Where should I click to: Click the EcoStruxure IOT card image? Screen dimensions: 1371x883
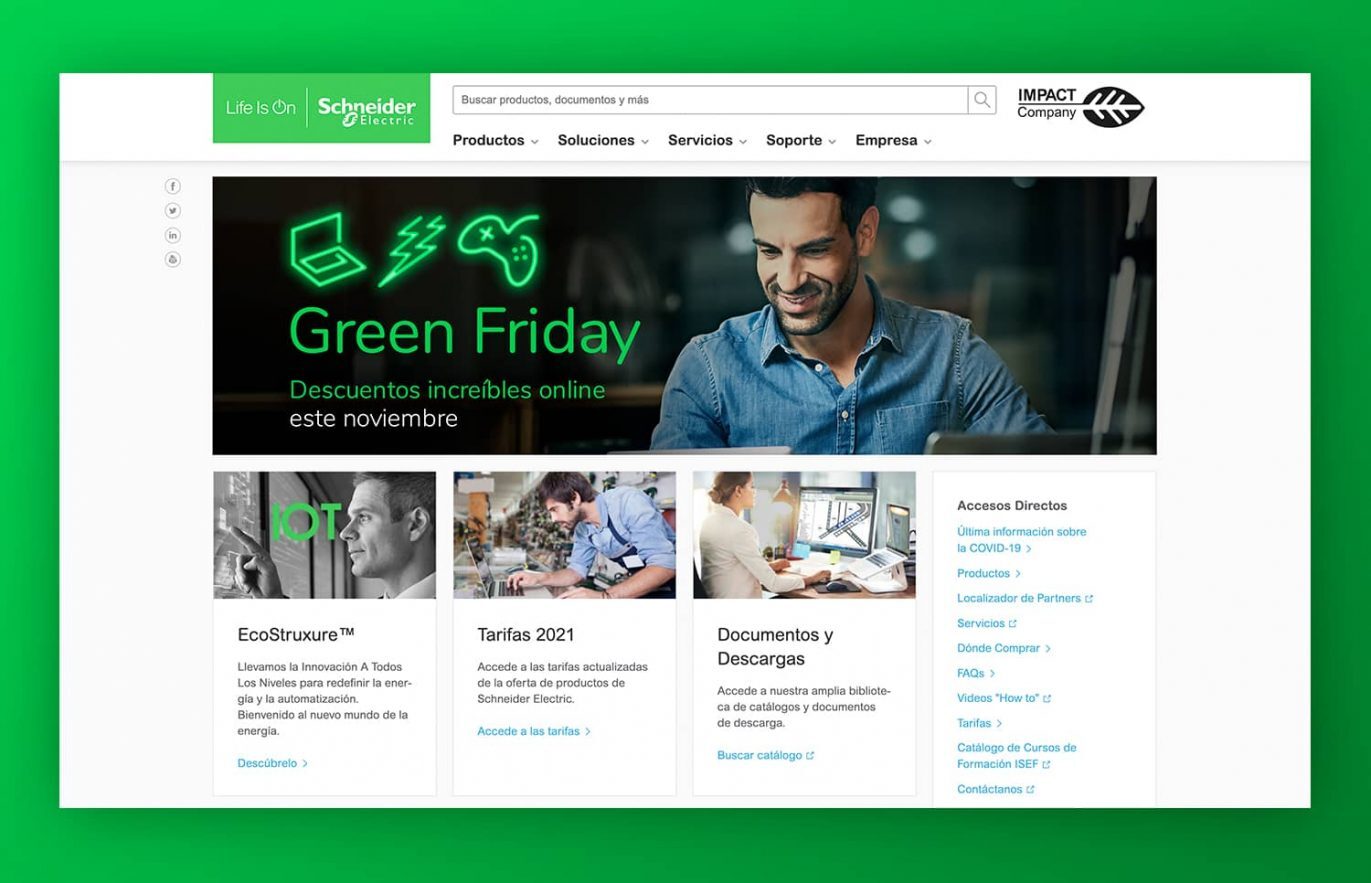point(324,535)
